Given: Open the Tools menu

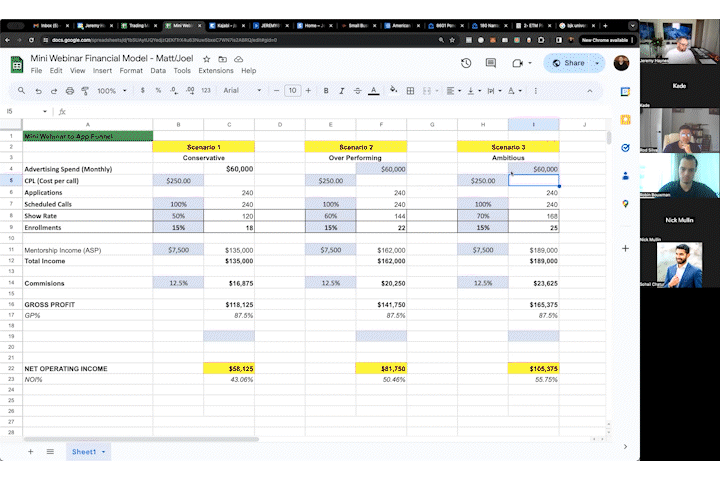Looking at the screenshot, I should [x=182, y=71].
